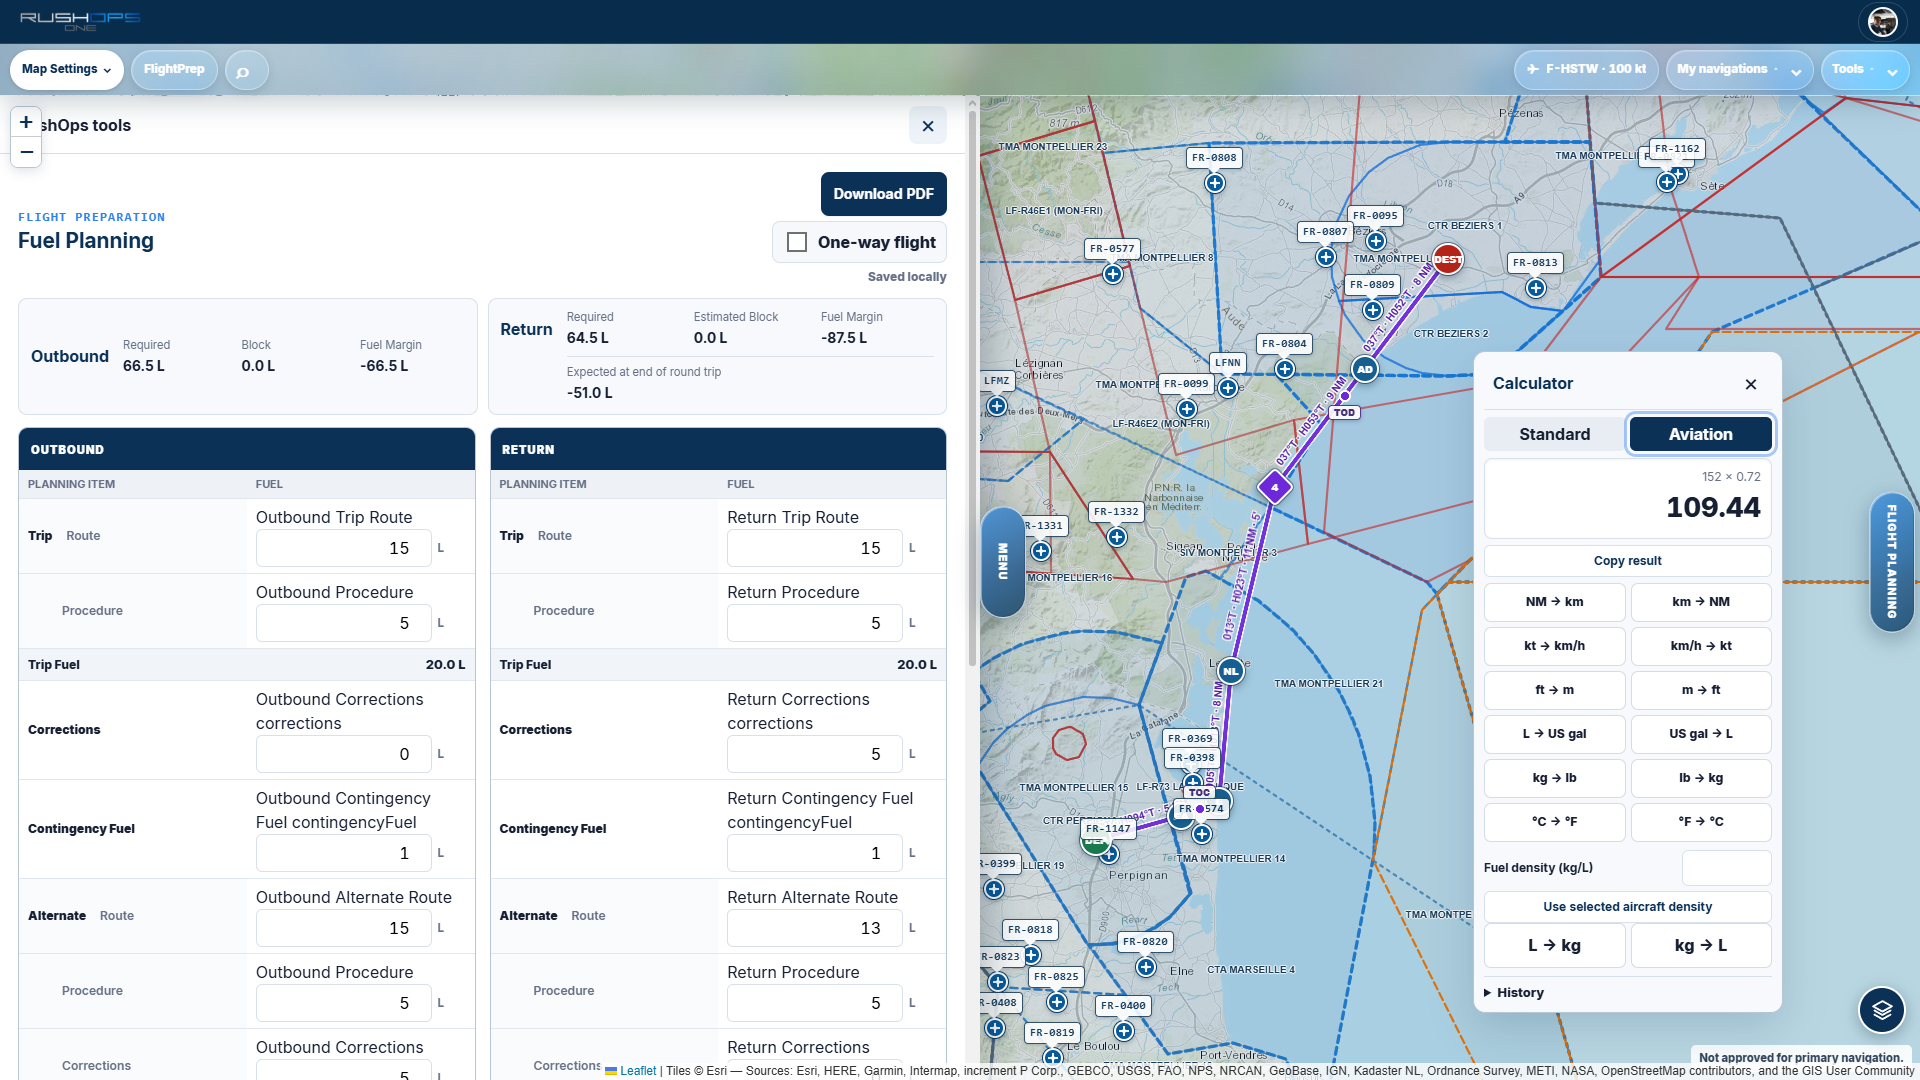Viewport: 1920px width, 1080px height.
Task: Click the TOD label on the route
Action: pos(1344,412)
